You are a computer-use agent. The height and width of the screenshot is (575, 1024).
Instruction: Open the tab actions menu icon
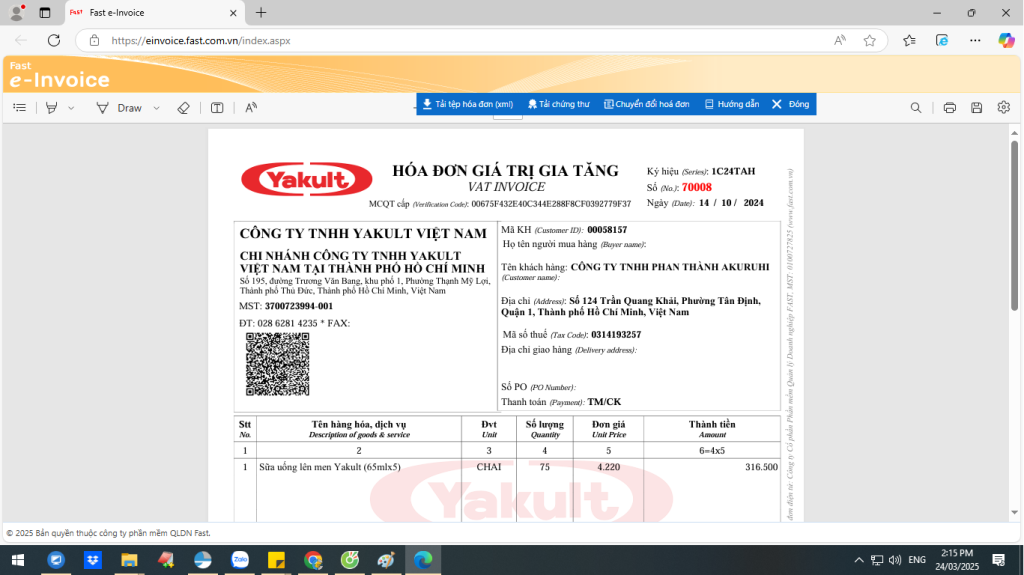click(x=44, y=12)
